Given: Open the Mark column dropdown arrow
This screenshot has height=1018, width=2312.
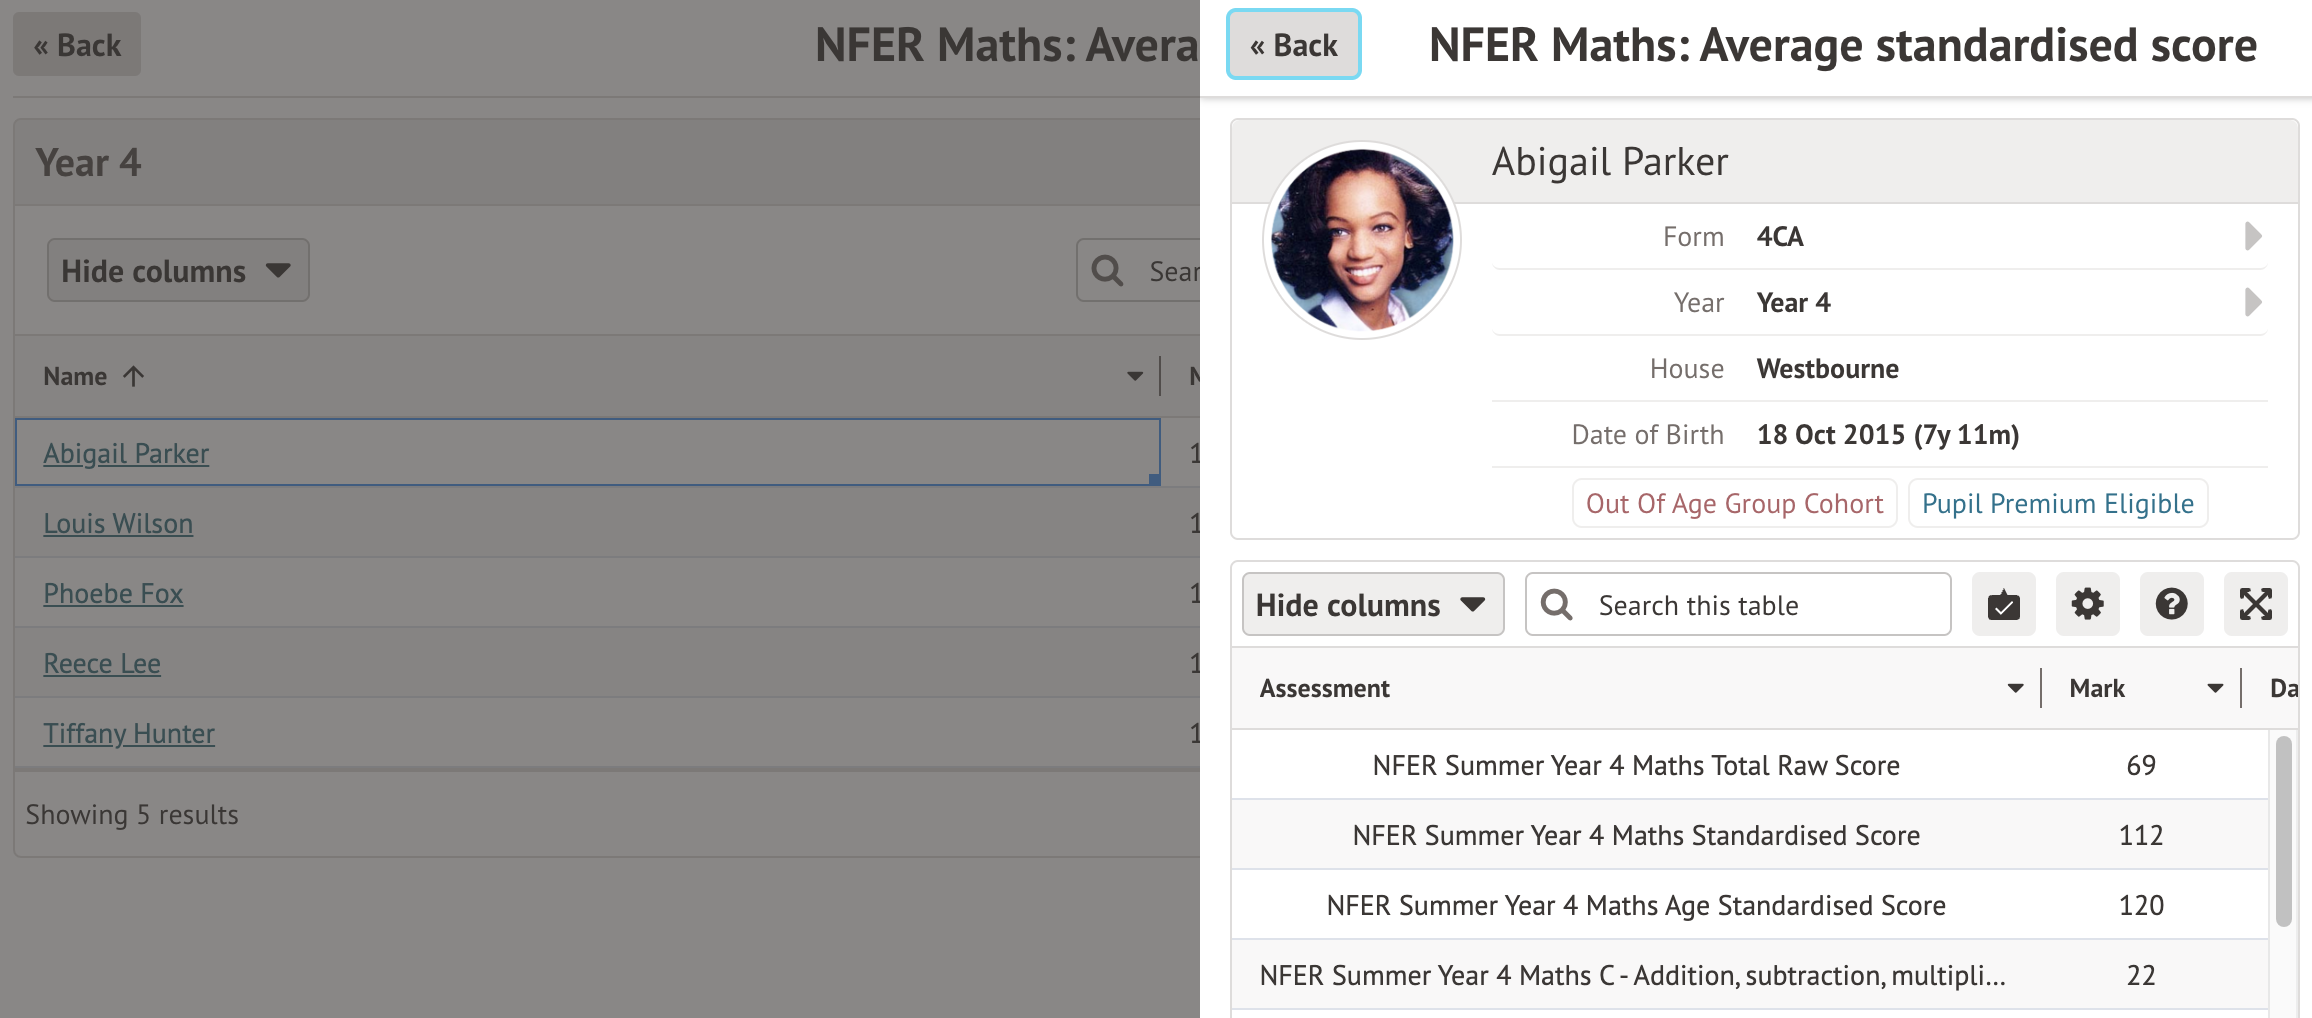Looking at the screenshot, I should pos(2215,689).
